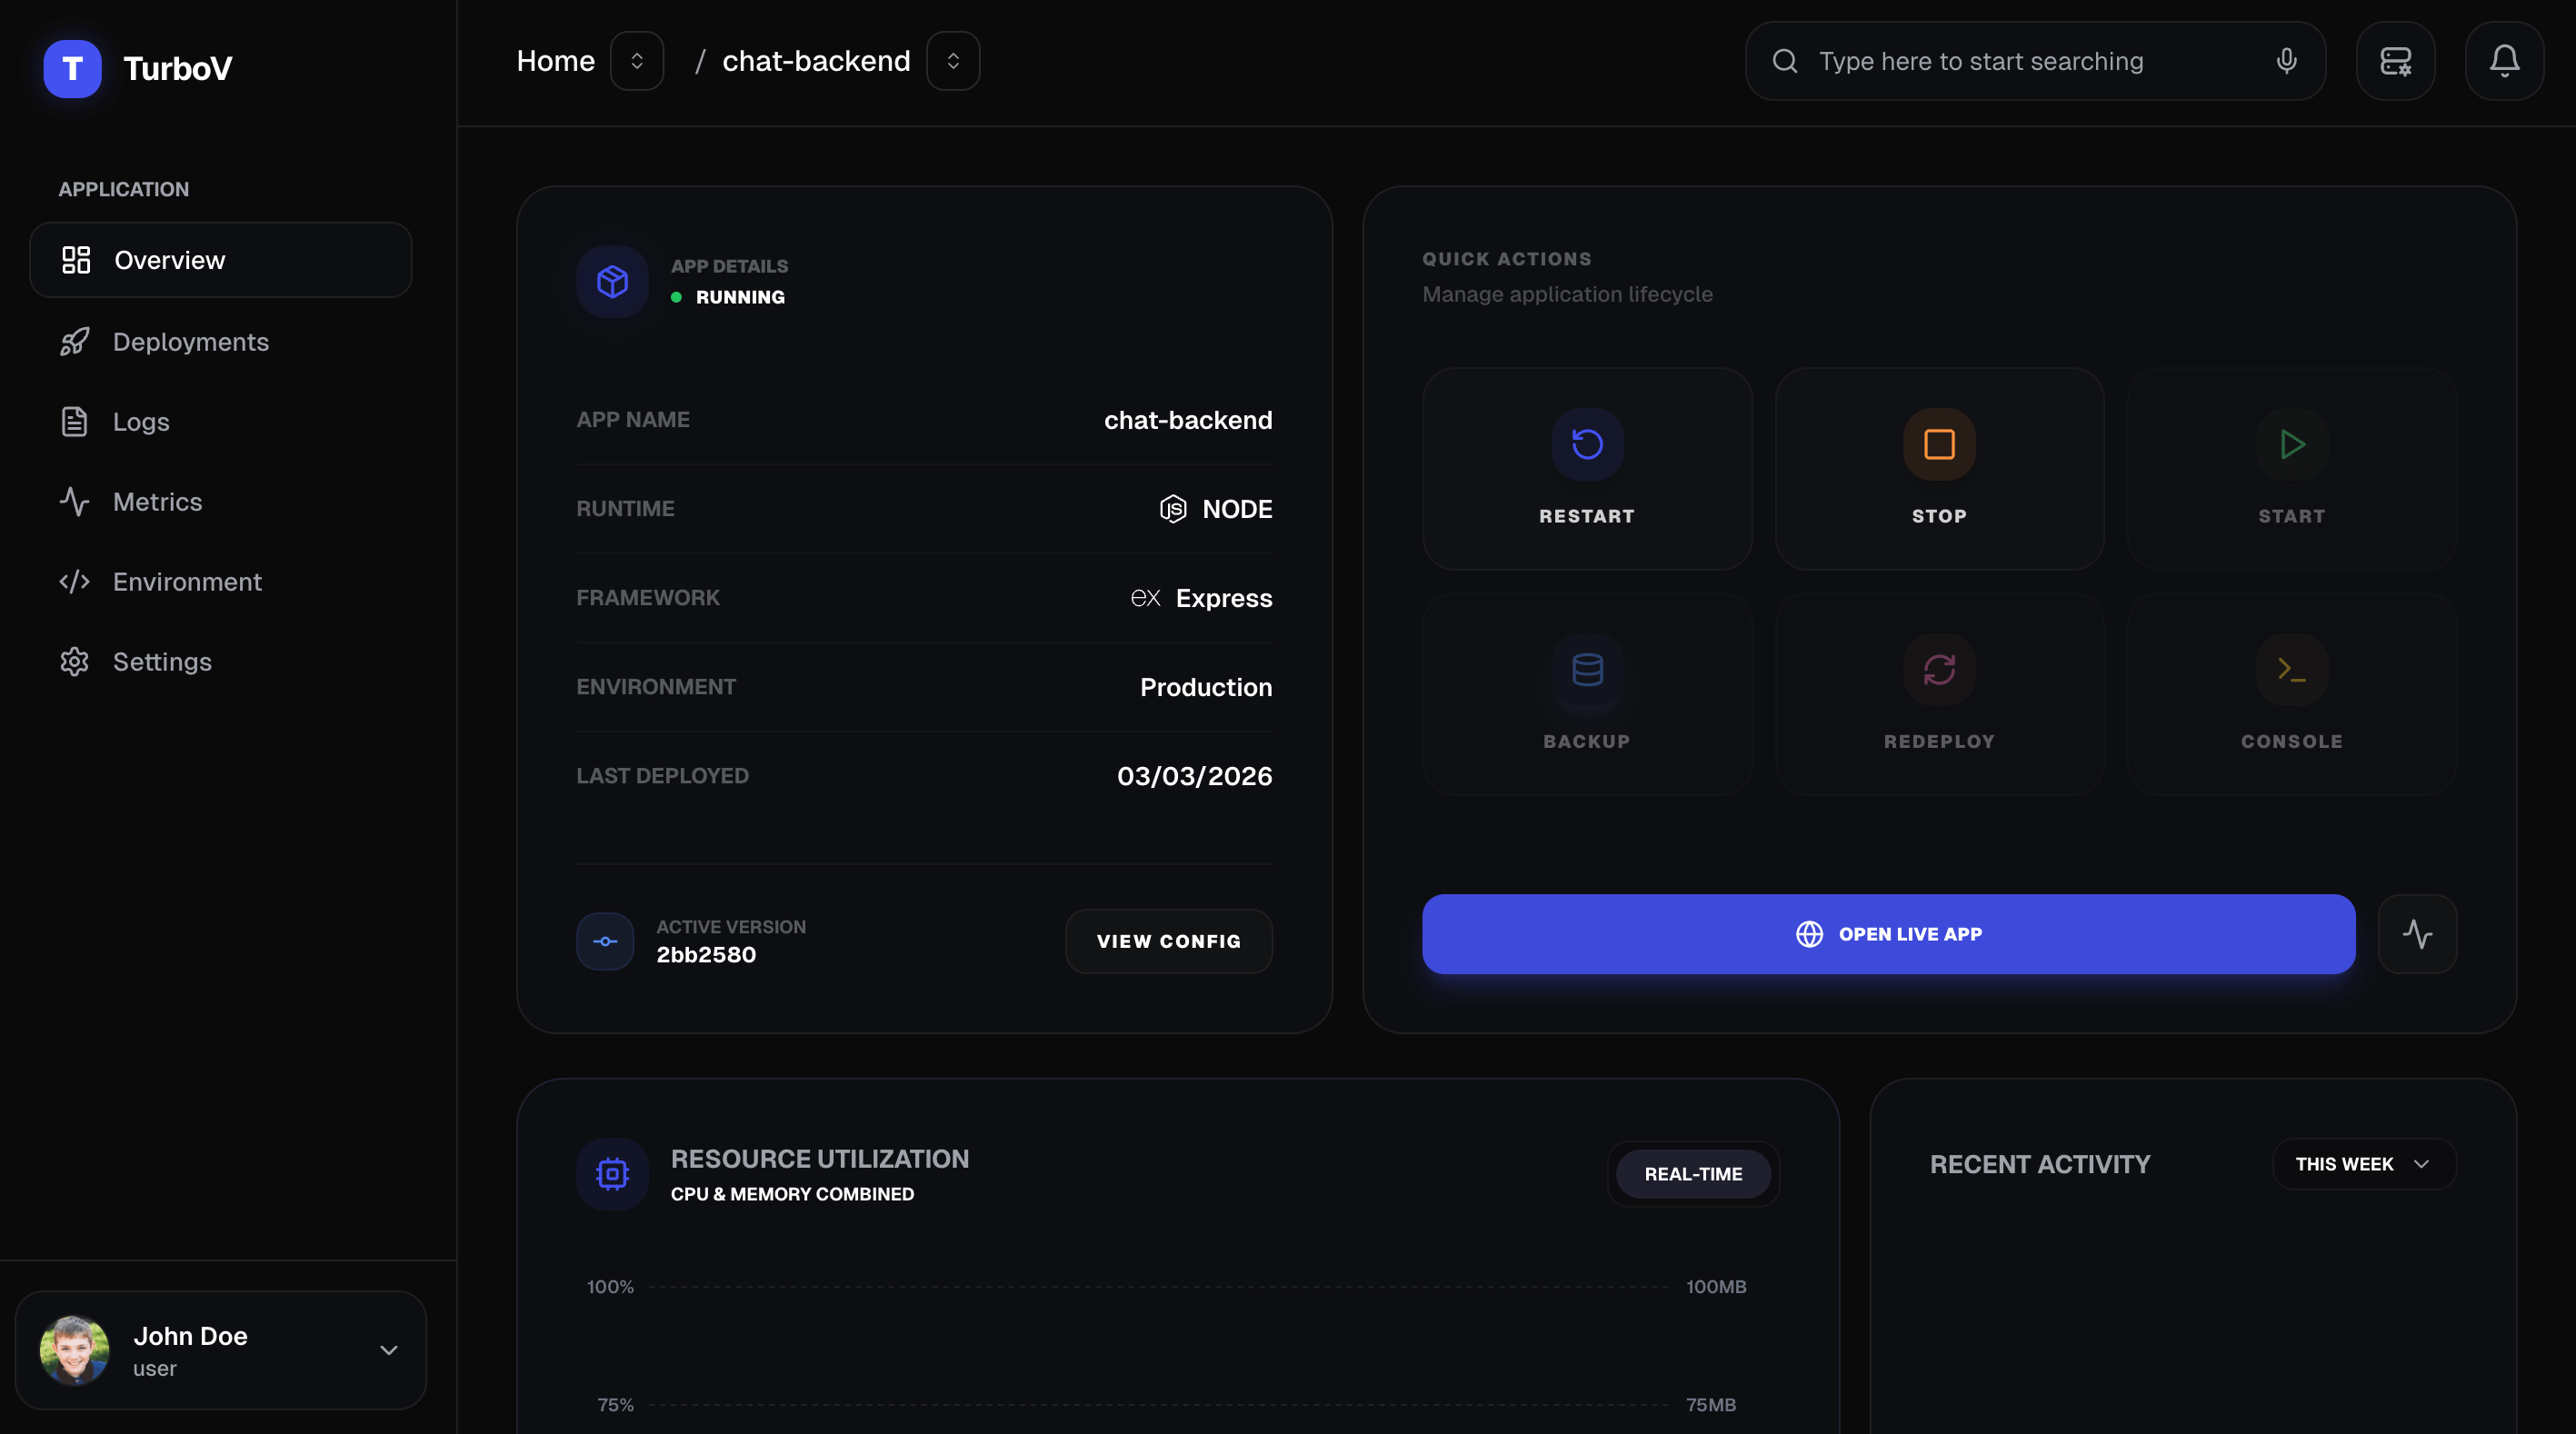The image size is (2576, 1434).
Task: Restart the application
Action: (1587, 469)
